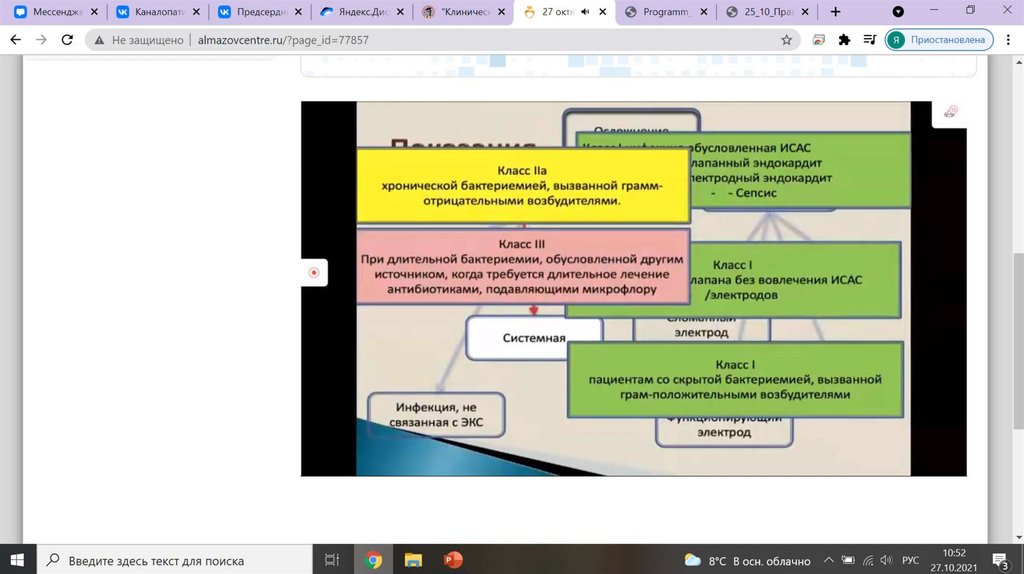Screen dimensions: 1024x574
Task: Click the scrollbar down arrow
Action: 1019,538
